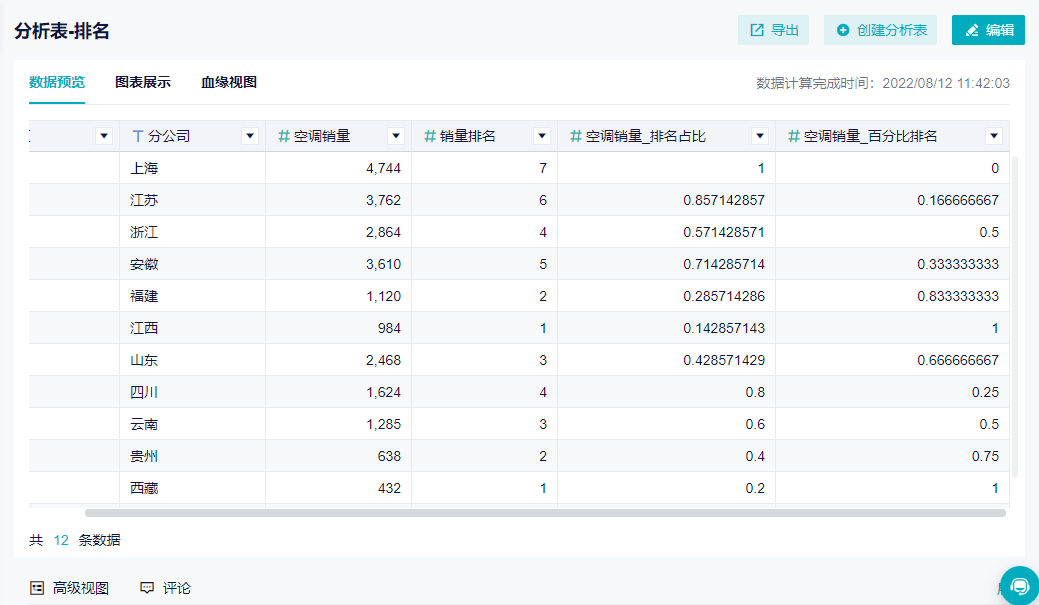Click the plus icon on 创建分析表
Screen dimensions: 1039x605
coord(843,30)
